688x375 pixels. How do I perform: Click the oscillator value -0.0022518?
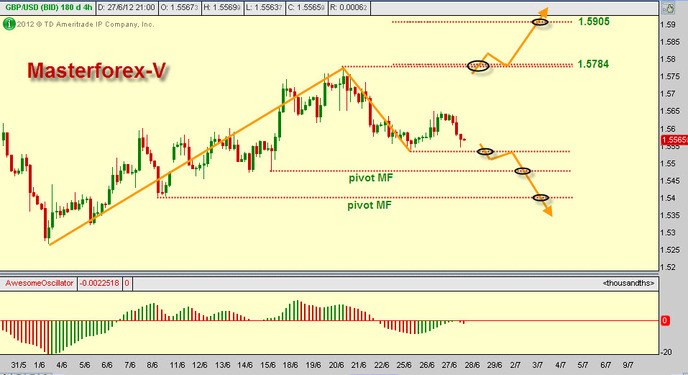[x=99, y=283]
